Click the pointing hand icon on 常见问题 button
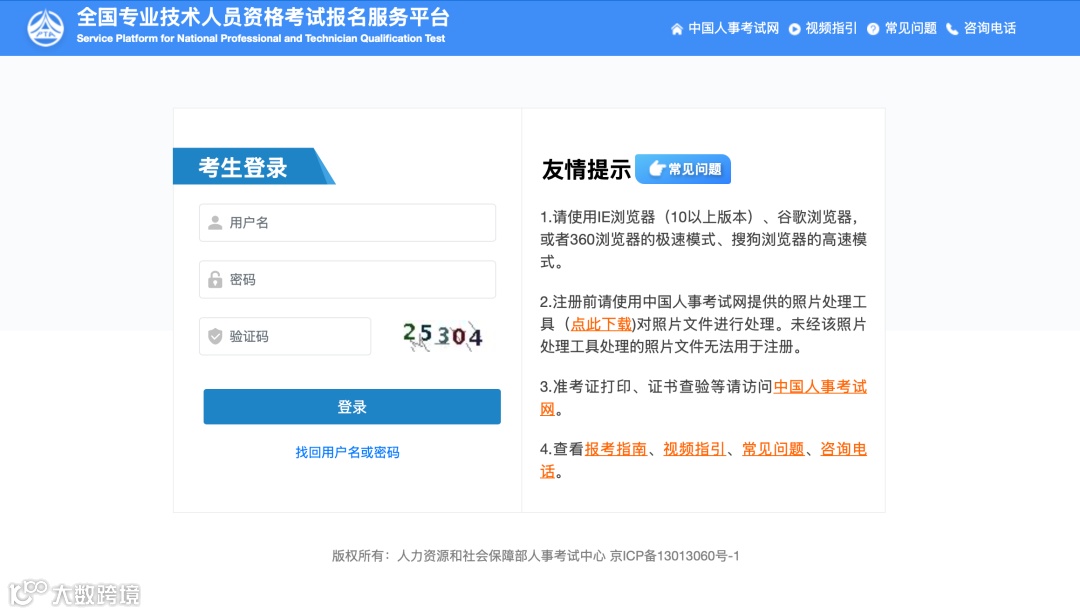This screenshot has height=614, width=1080. tap(656, 169)
